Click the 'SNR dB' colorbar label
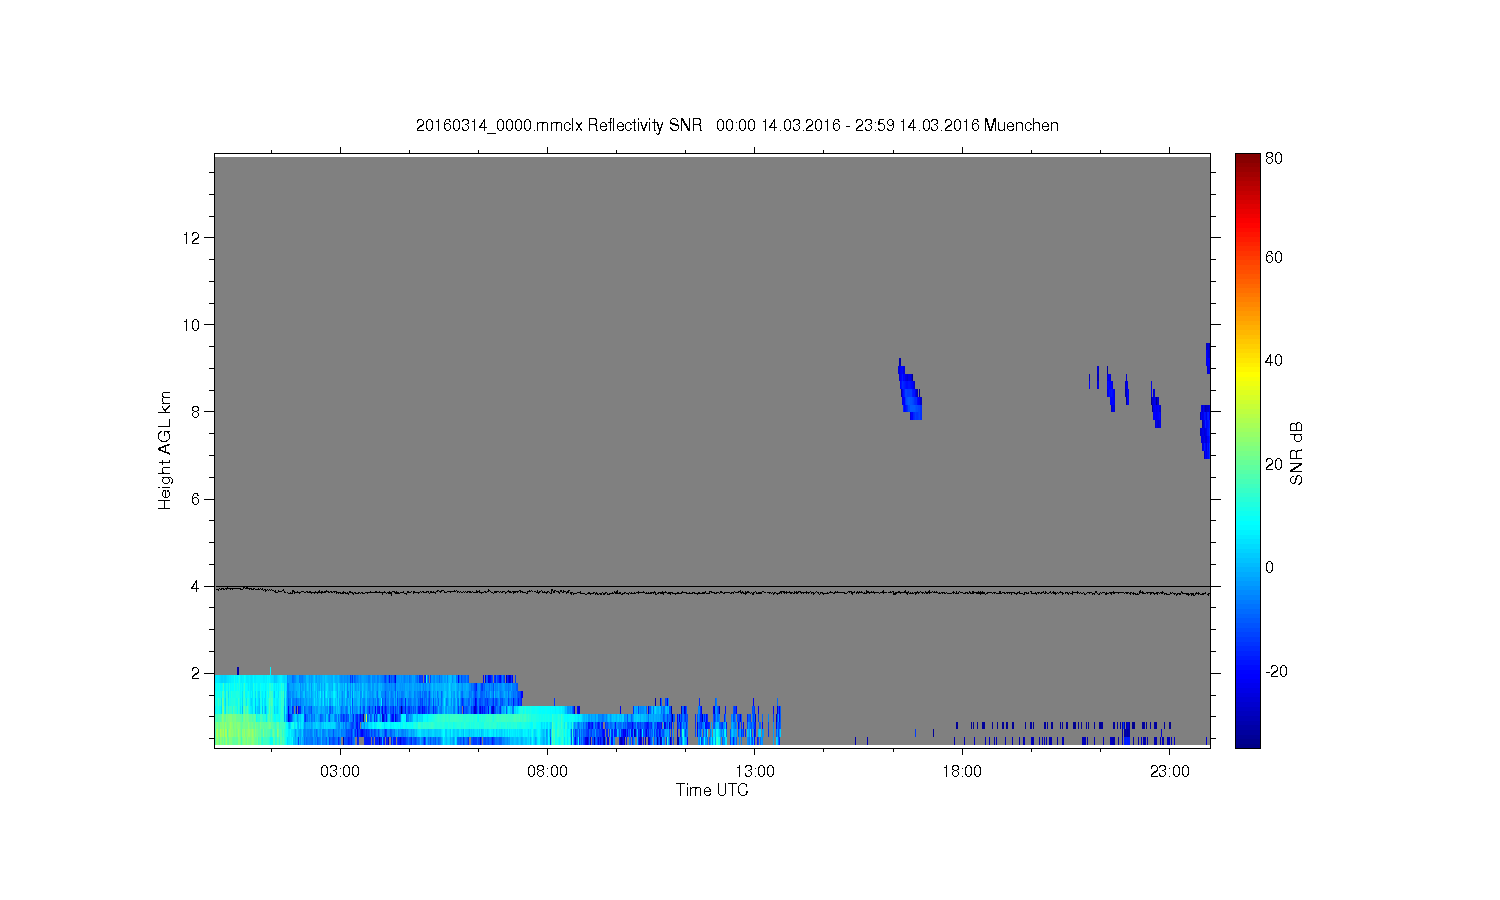This screenshot has height=900, width=1500. click(x=1296, y=453)
